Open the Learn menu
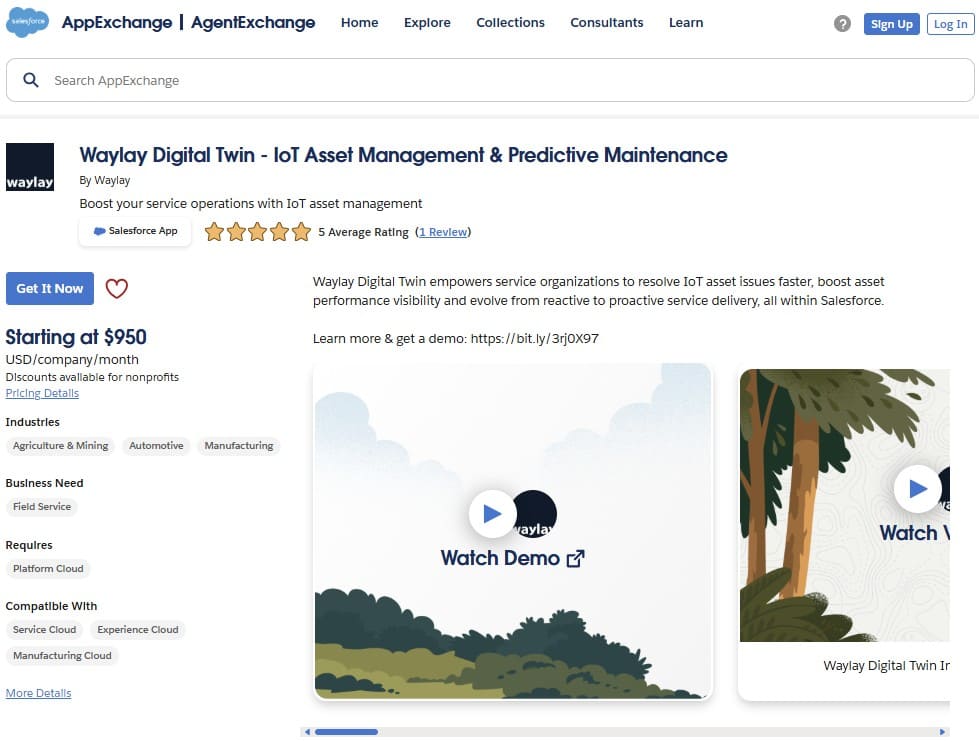Viewport: 979px width, 742px height. pos(686,22)
